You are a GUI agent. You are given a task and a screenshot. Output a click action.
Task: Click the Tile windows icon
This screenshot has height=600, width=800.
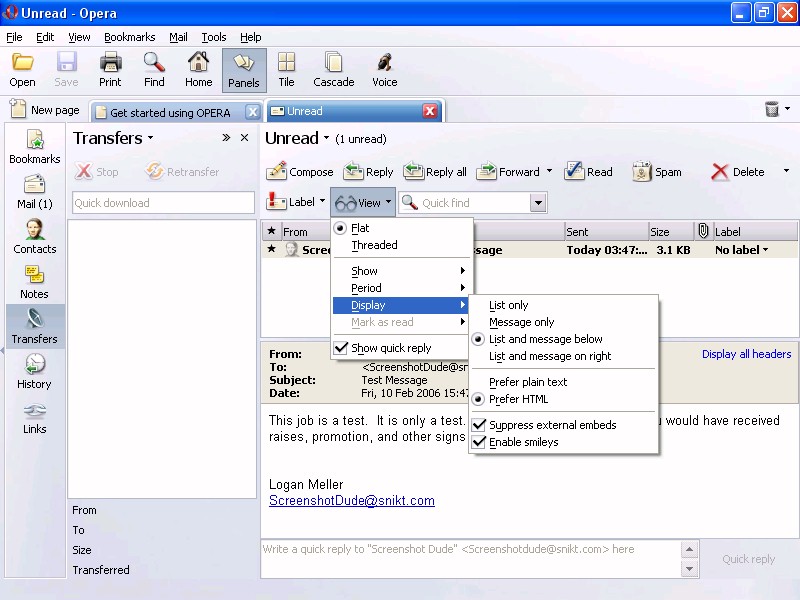[286, 63]
